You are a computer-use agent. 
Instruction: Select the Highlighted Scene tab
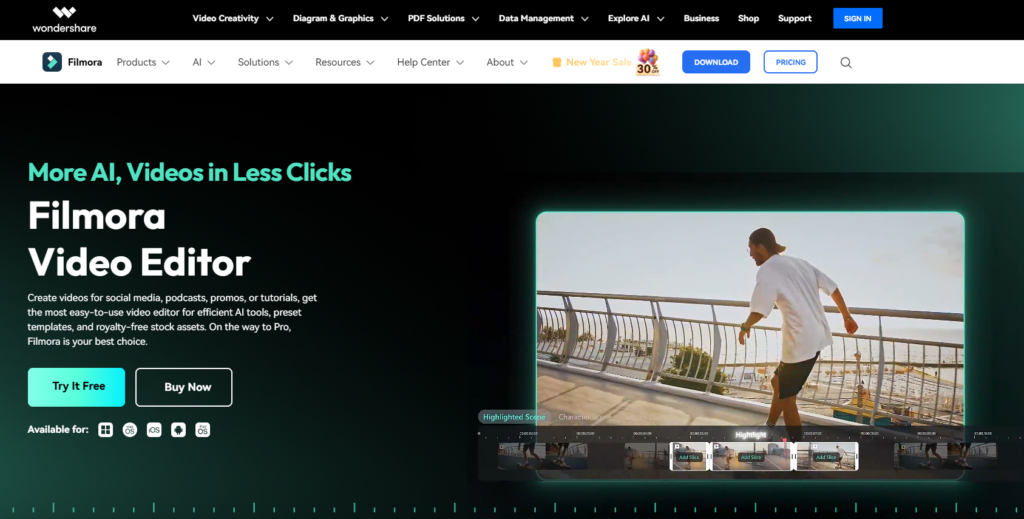(514, 417)
